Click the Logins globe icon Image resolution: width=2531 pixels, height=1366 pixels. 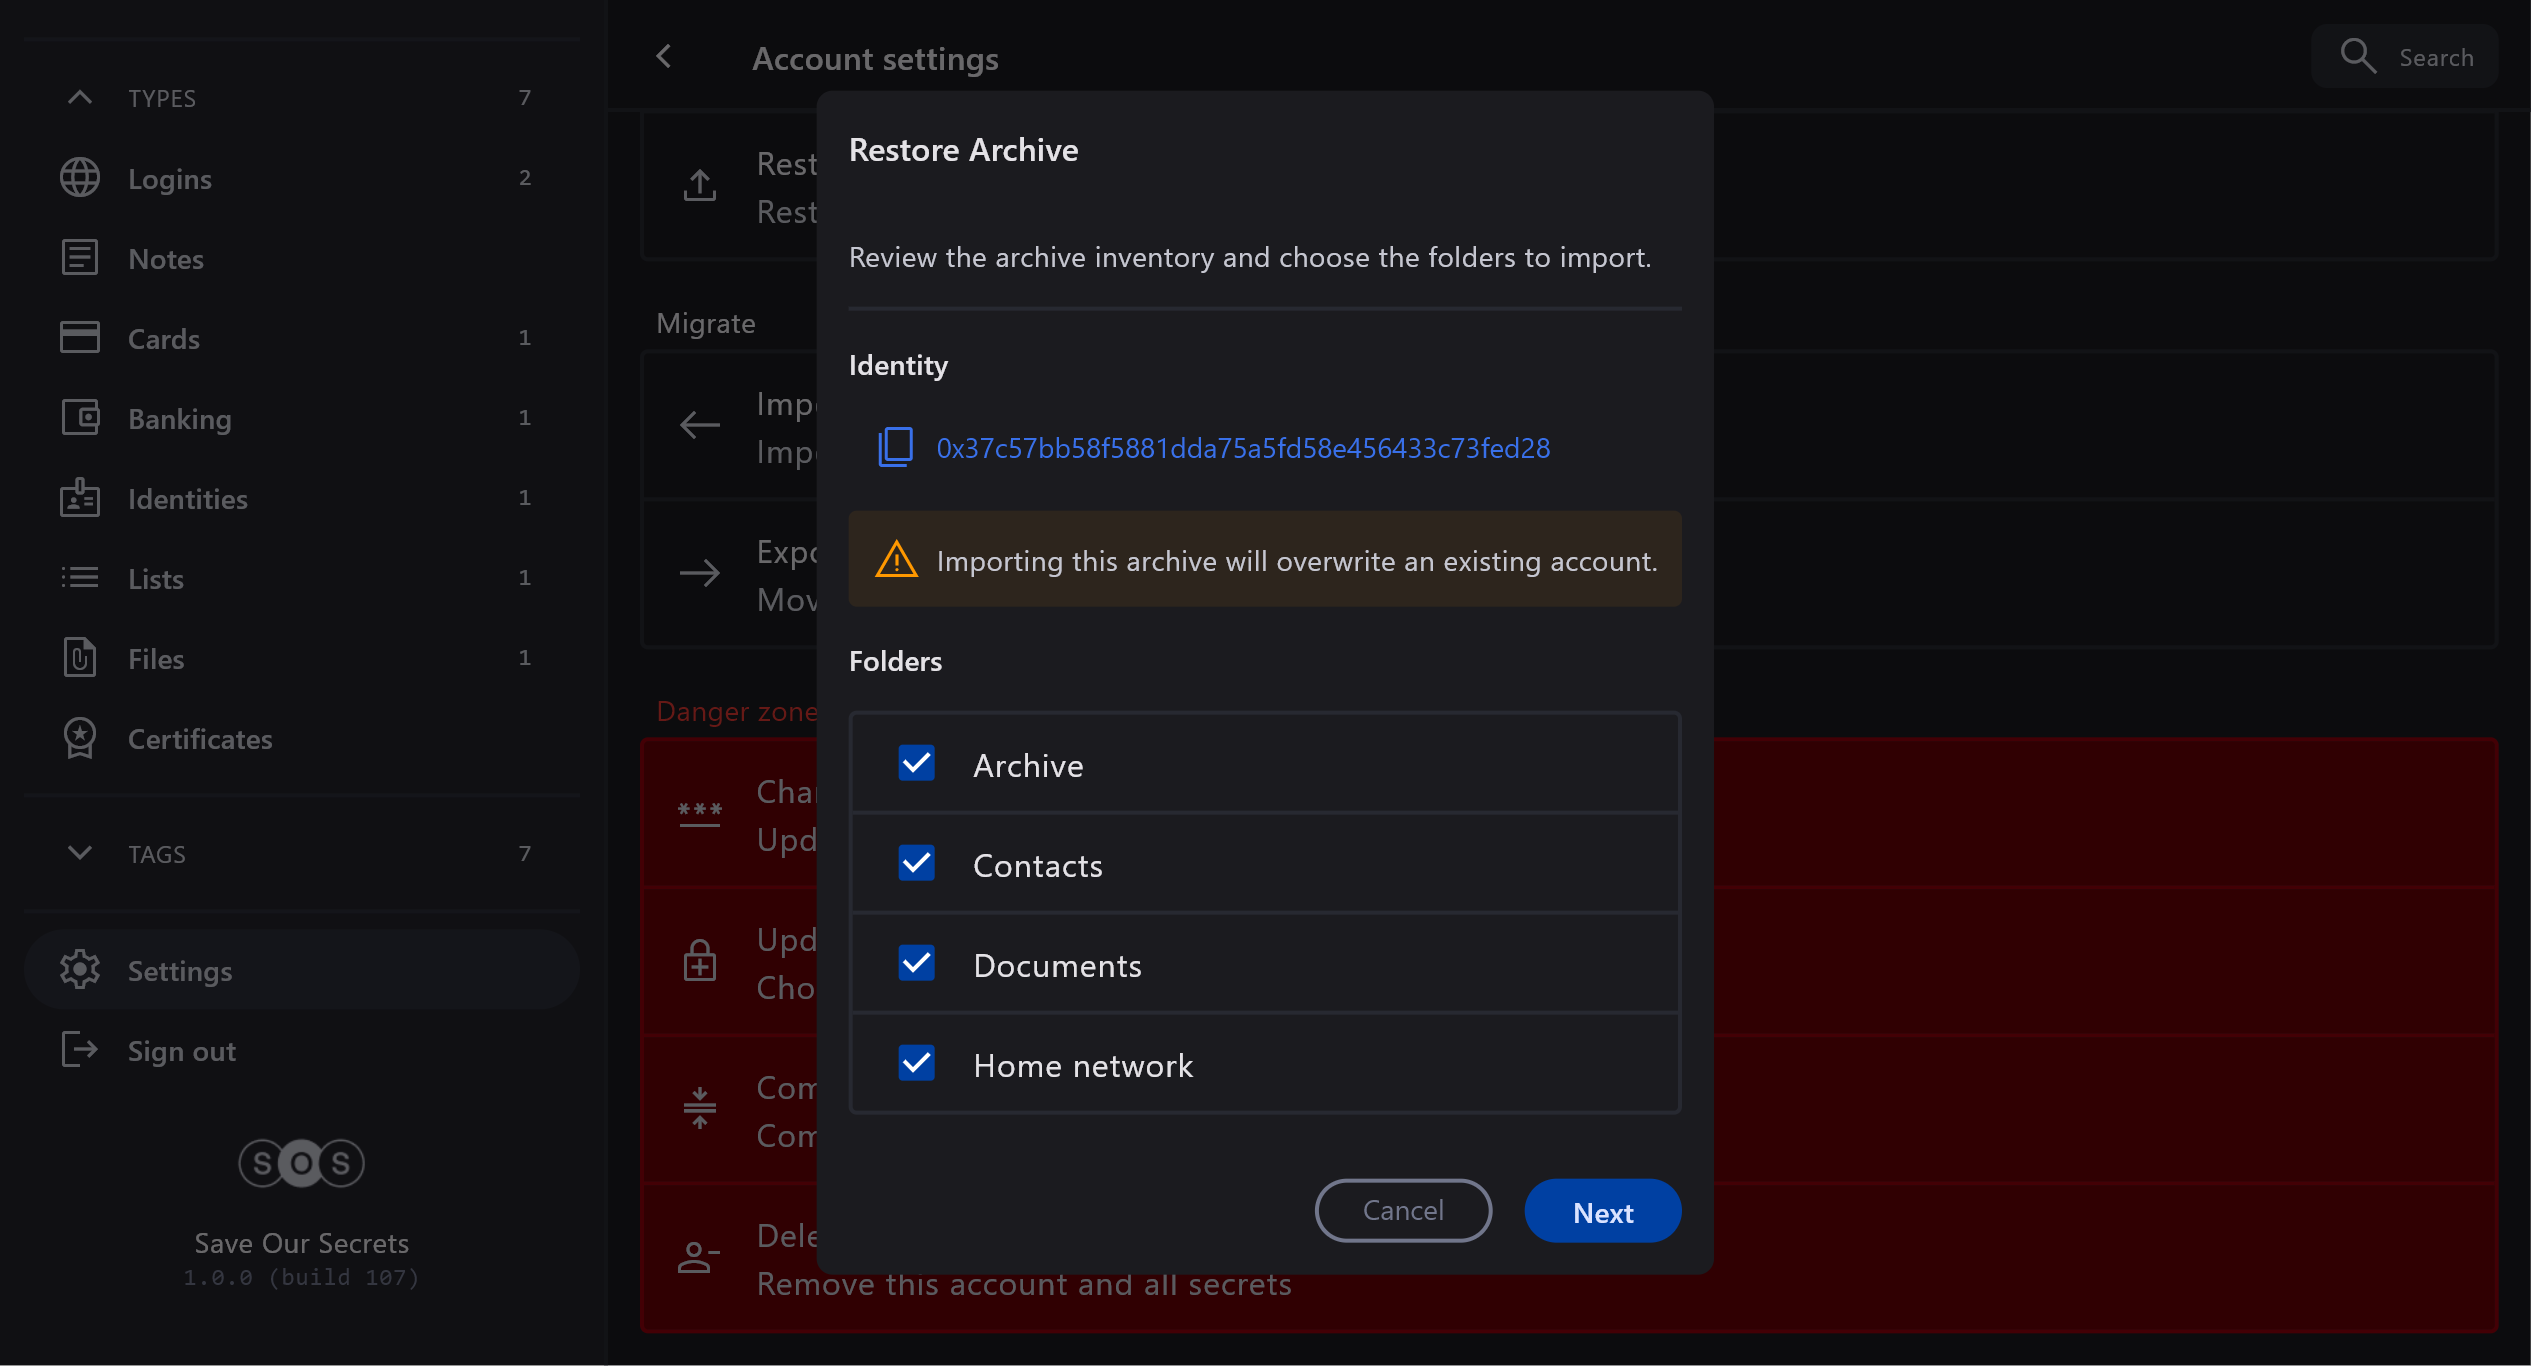pos(80,178)
